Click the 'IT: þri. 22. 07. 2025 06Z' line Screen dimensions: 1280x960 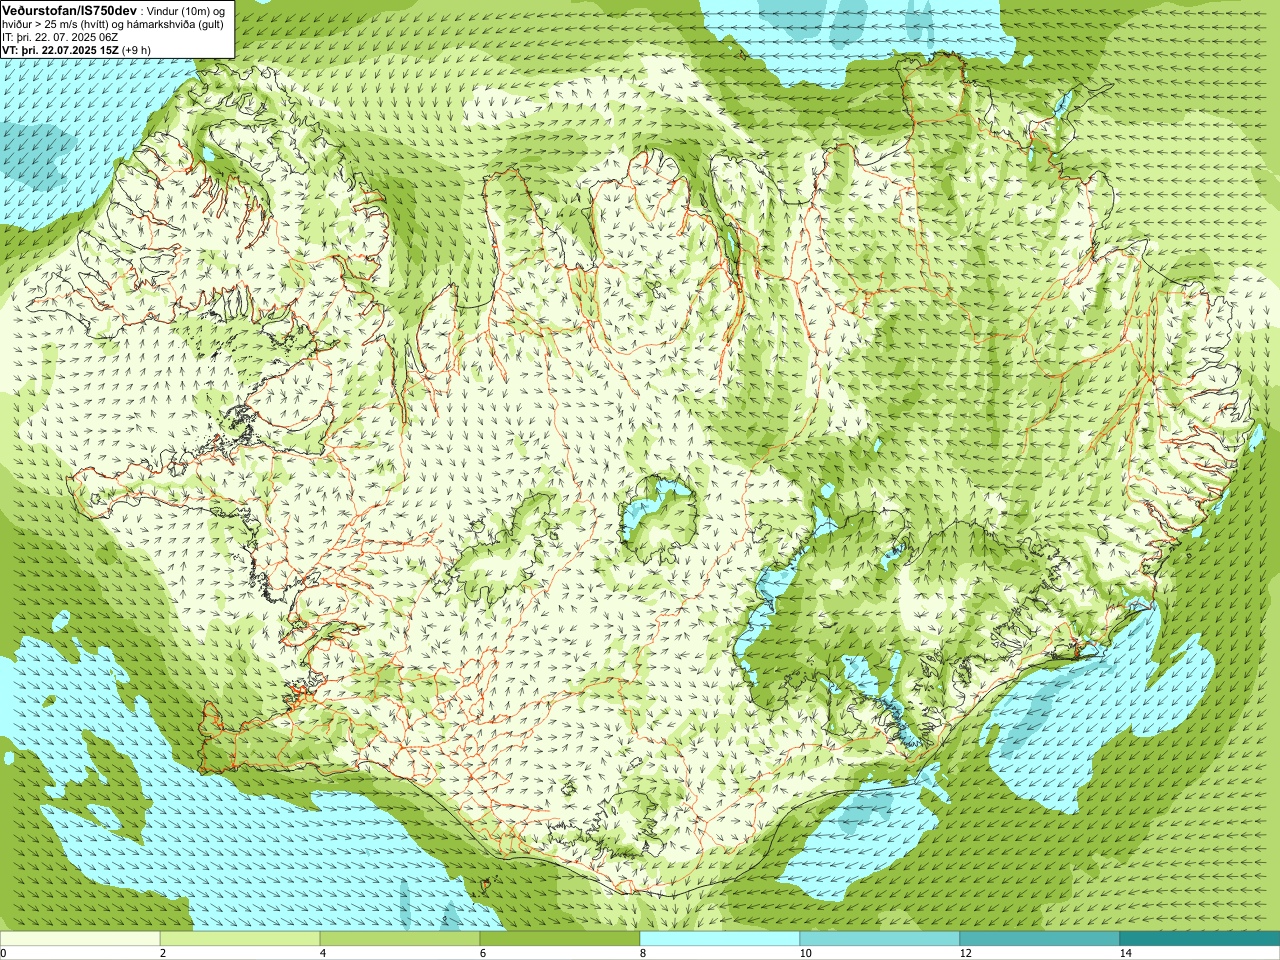coord(60,37)
